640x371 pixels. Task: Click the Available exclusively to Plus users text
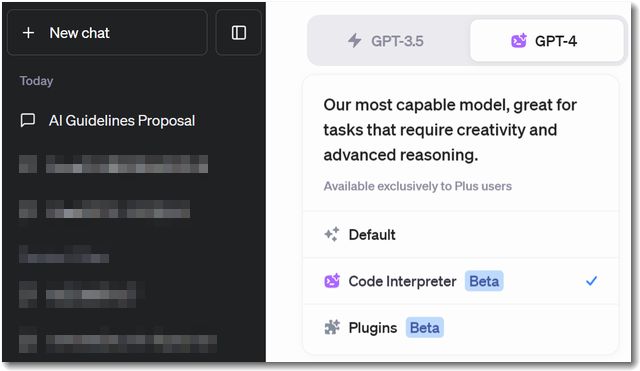pos(418,186)
